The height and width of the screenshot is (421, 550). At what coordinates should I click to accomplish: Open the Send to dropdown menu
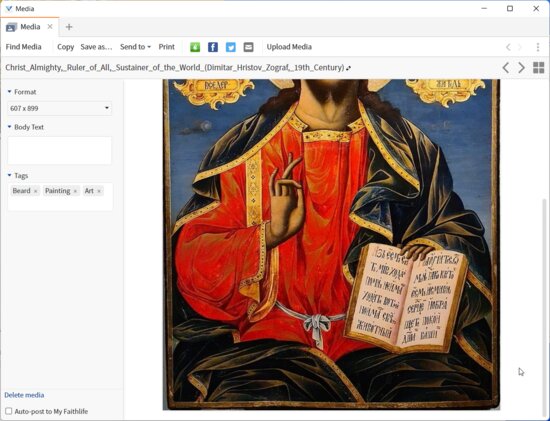135,47
